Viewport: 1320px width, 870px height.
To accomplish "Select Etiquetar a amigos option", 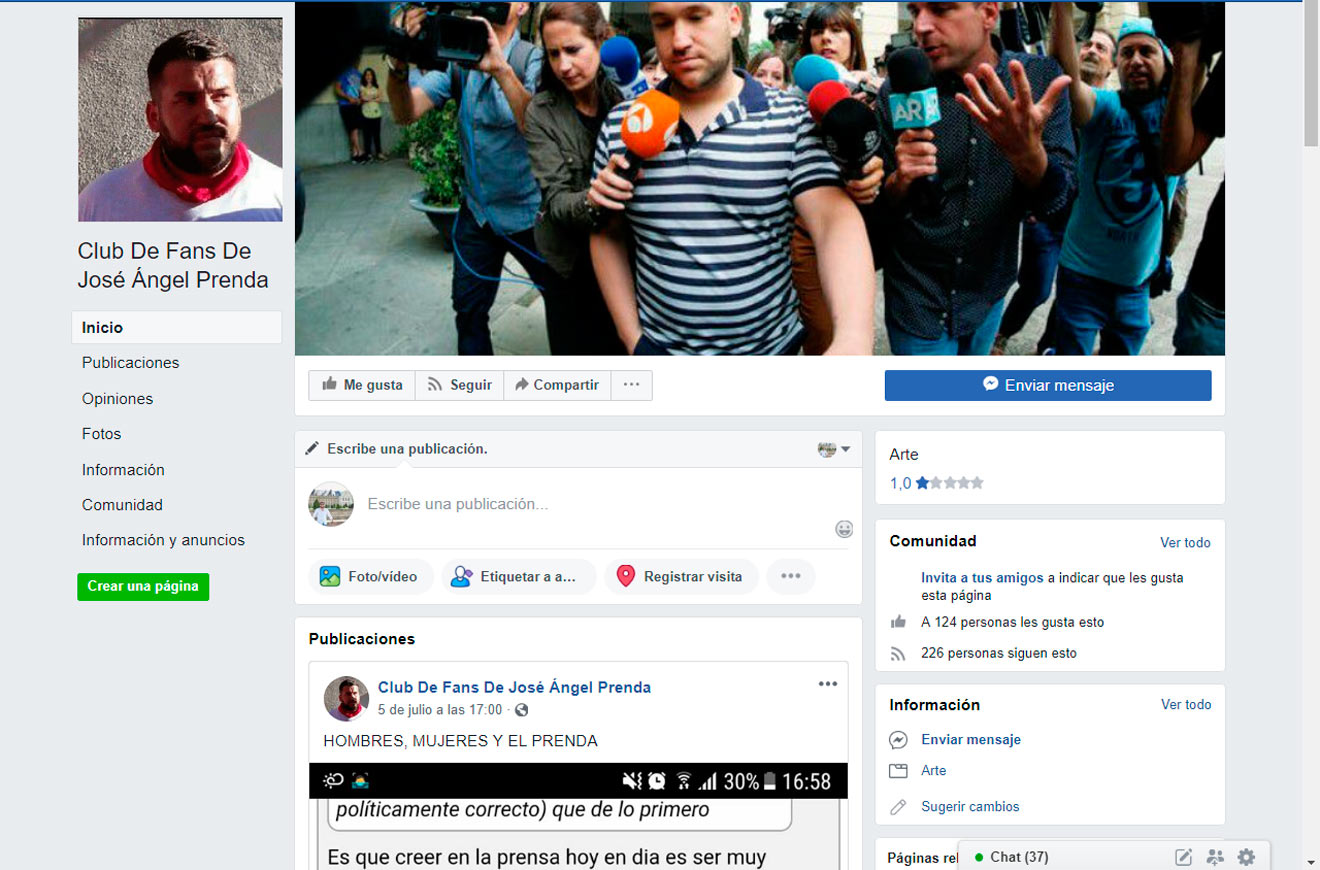I will [516, 577].
